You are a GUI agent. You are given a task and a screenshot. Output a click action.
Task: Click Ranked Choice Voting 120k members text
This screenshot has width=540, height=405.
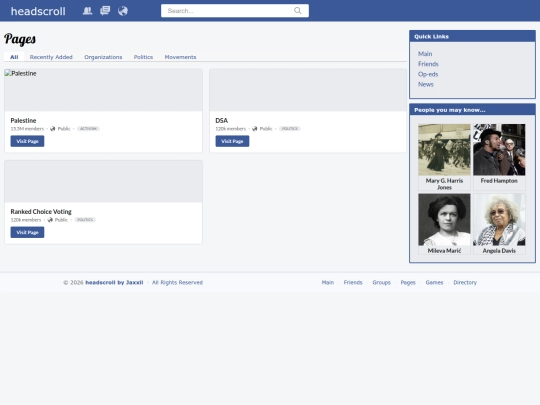[x=26, y=220]
